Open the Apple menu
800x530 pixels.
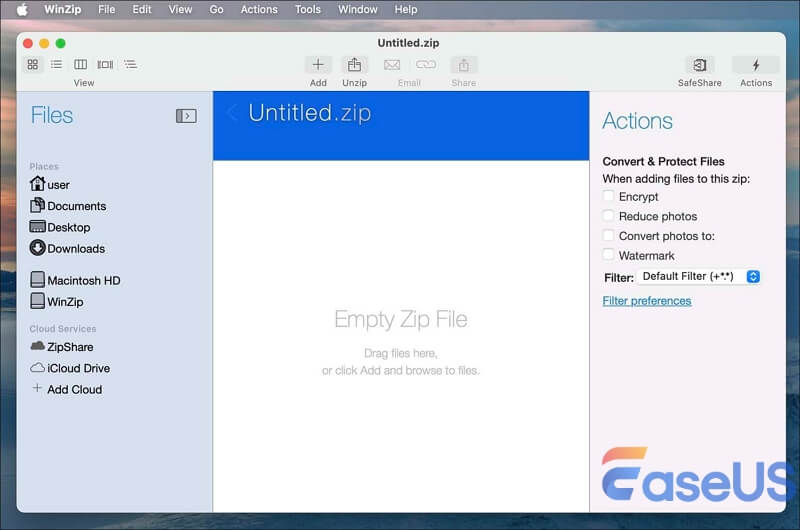[x=22, y=9]
